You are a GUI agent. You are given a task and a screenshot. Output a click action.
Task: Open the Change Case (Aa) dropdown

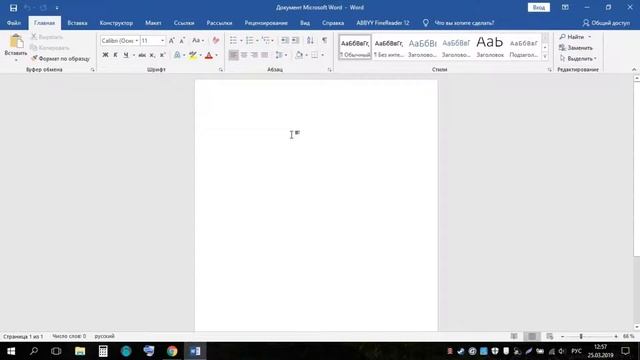click(x=198, y=40)
